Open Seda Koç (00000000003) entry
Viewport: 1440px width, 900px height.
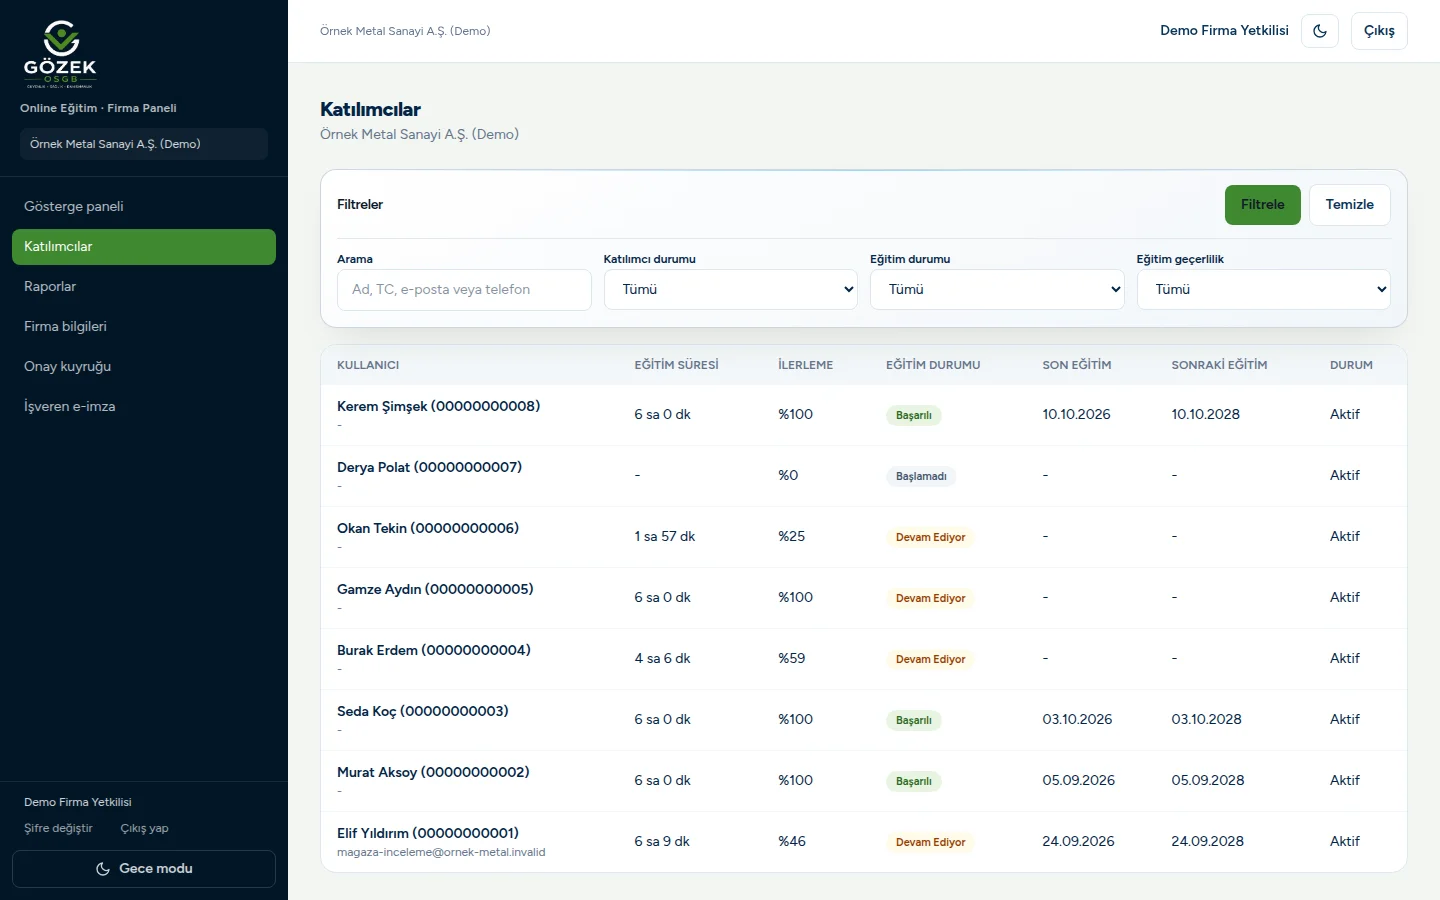(x=423, y=711)
